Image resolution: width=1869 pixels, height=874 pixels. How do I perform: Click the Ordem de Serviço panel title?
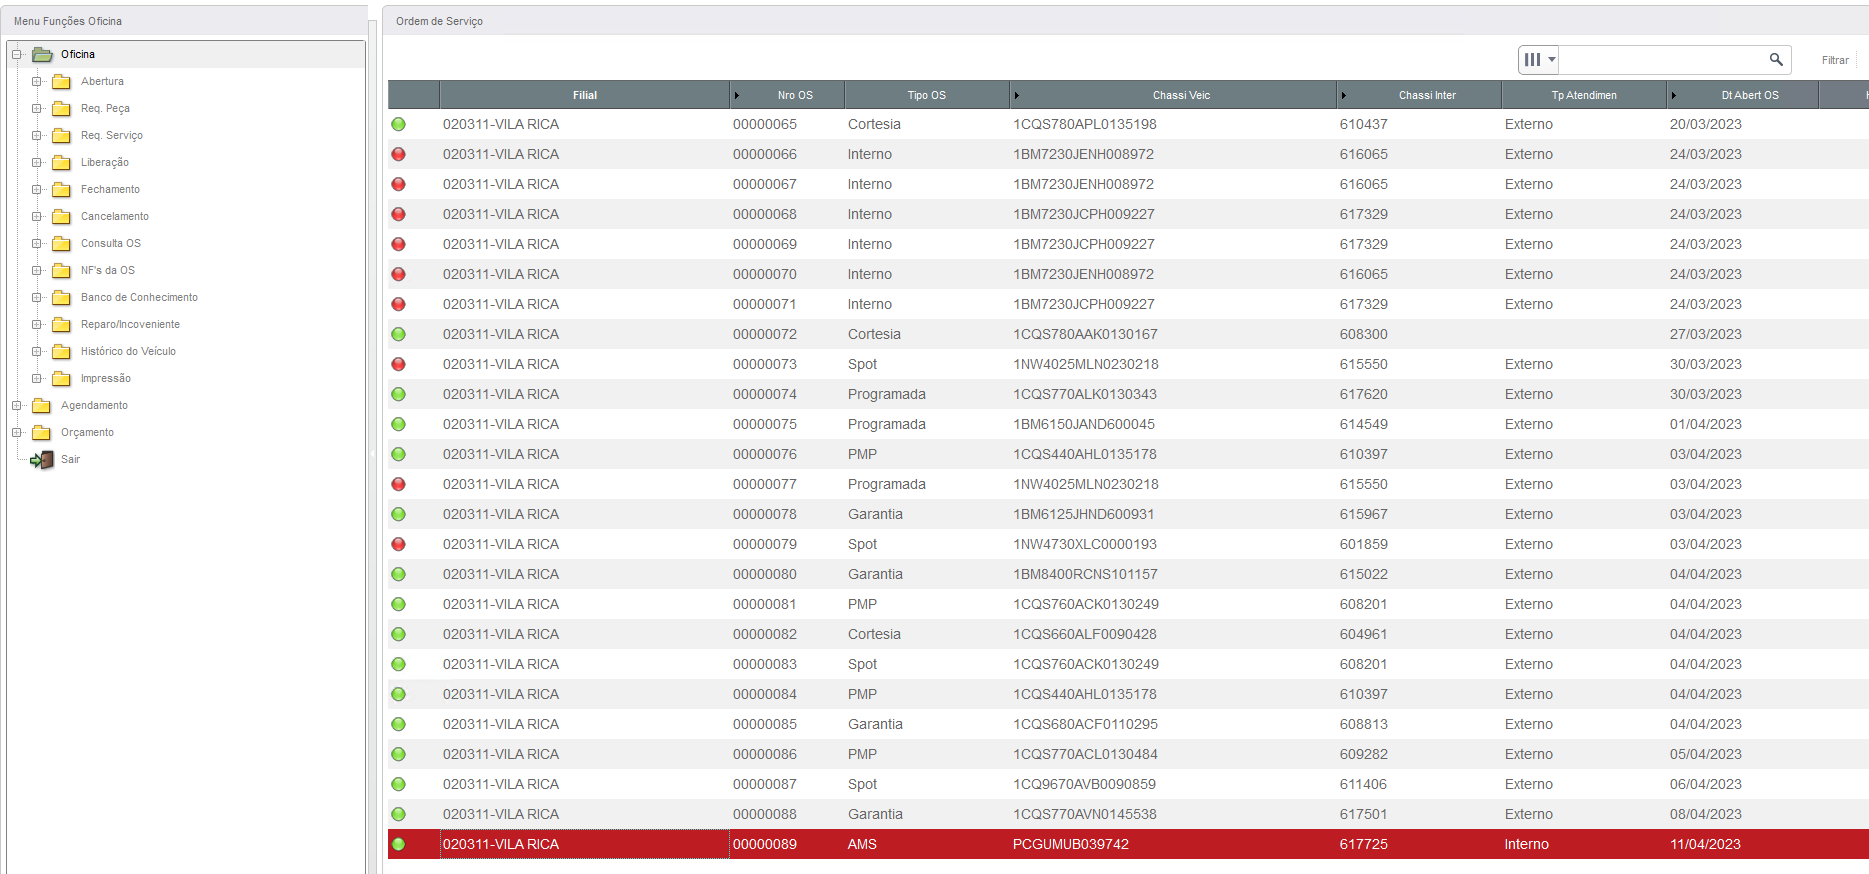[439, 22]
